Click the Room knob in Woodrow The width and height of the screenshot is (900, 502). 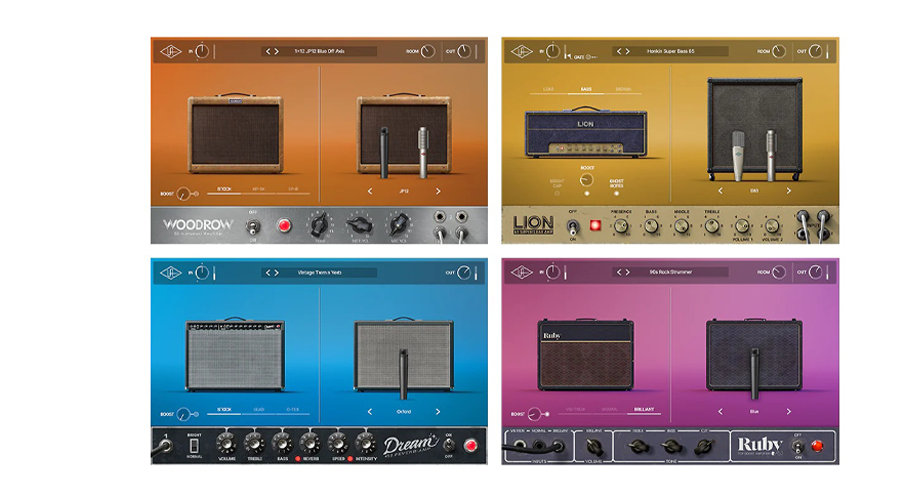429,50
